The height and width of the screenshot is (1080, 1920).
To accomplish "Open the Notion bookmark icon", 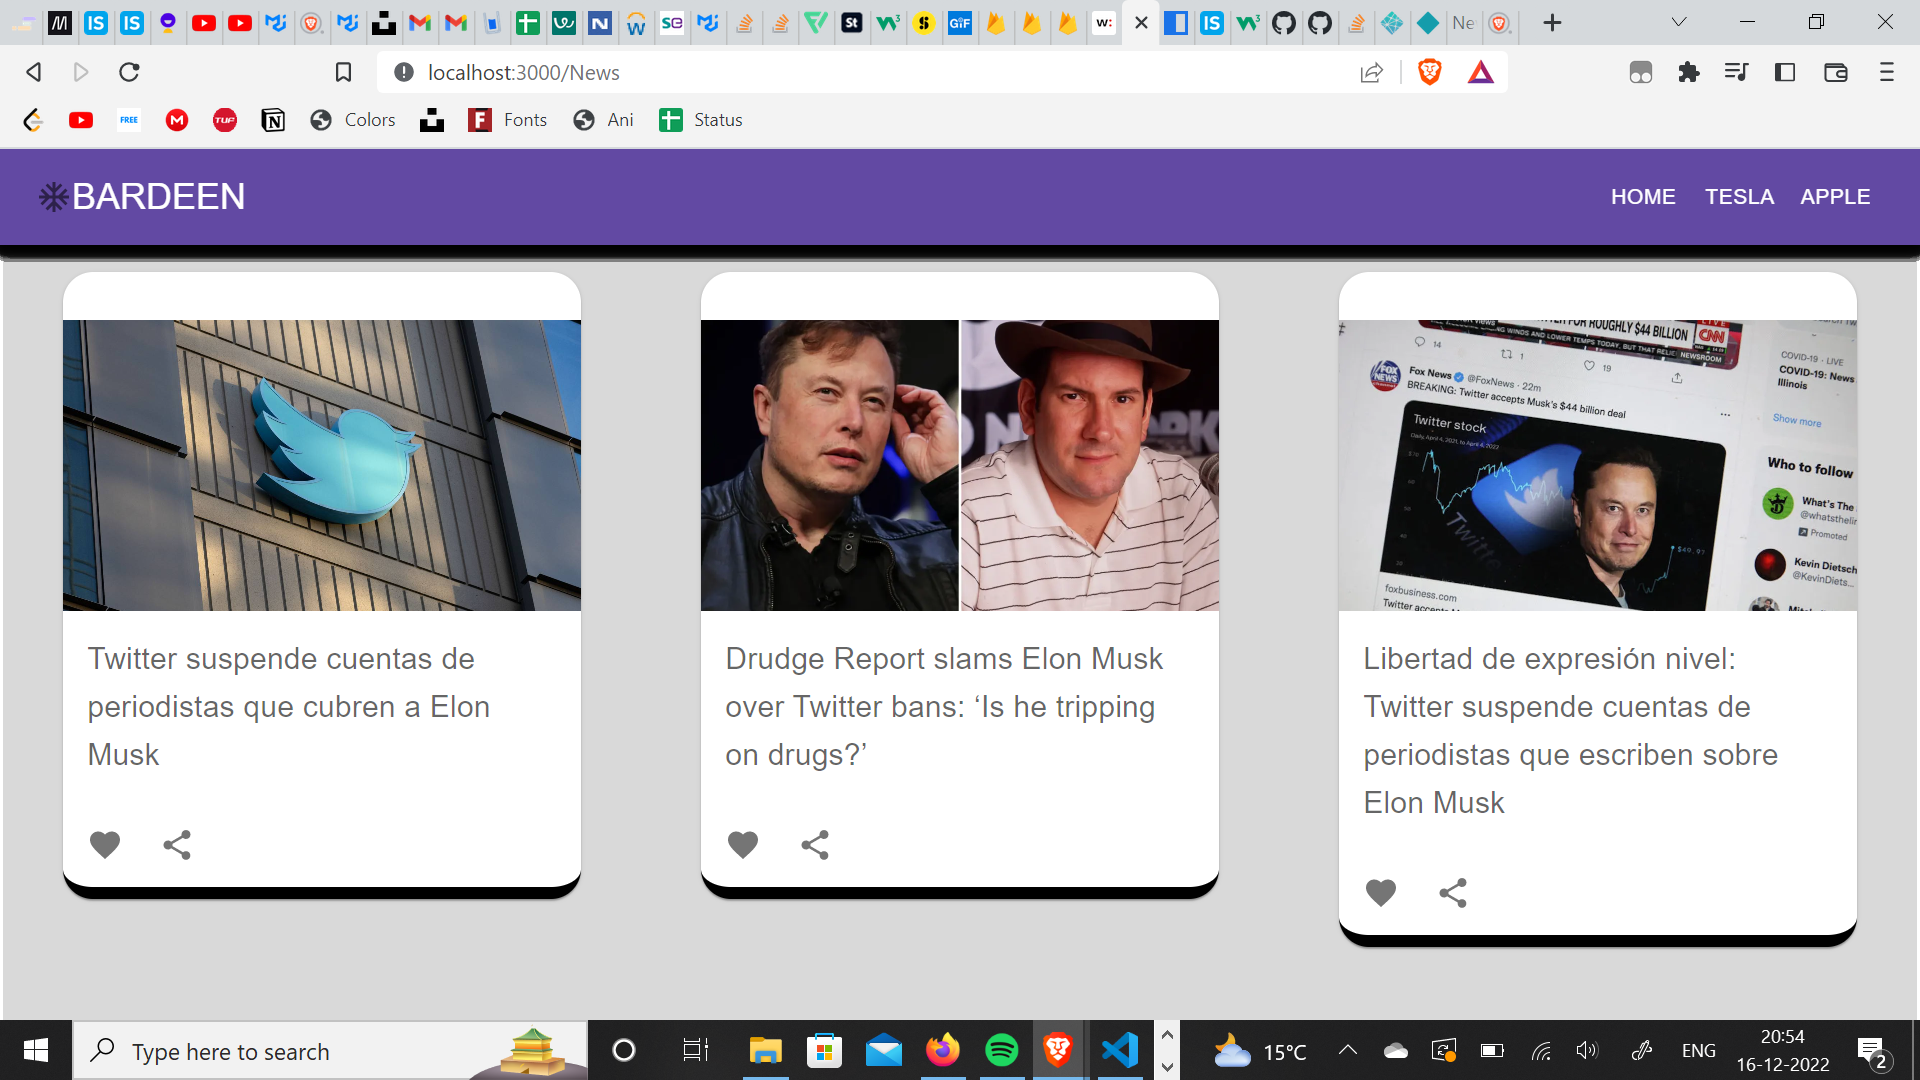I will click(272, 120).
